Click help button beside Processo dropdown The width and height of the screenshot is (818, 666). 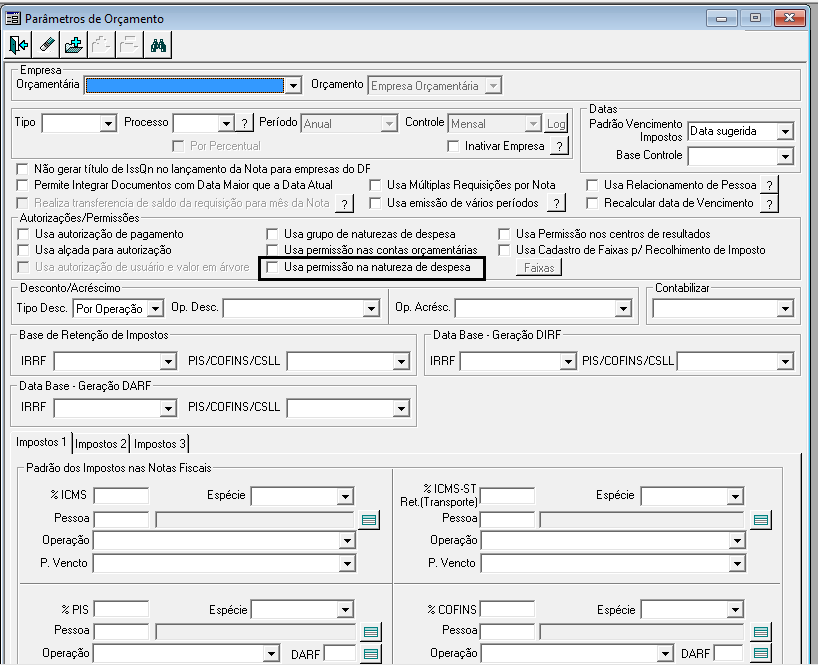pyautogui.click(x=244, y=124)
